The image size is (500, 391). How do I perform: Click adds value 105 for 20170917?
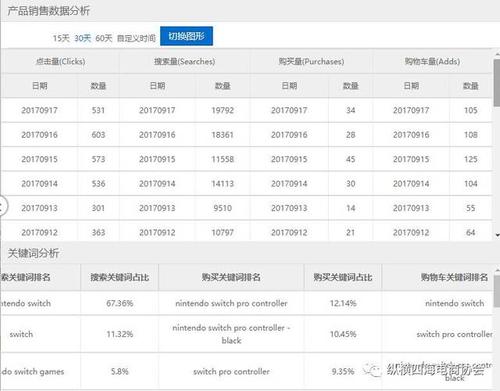pos(471,110)
